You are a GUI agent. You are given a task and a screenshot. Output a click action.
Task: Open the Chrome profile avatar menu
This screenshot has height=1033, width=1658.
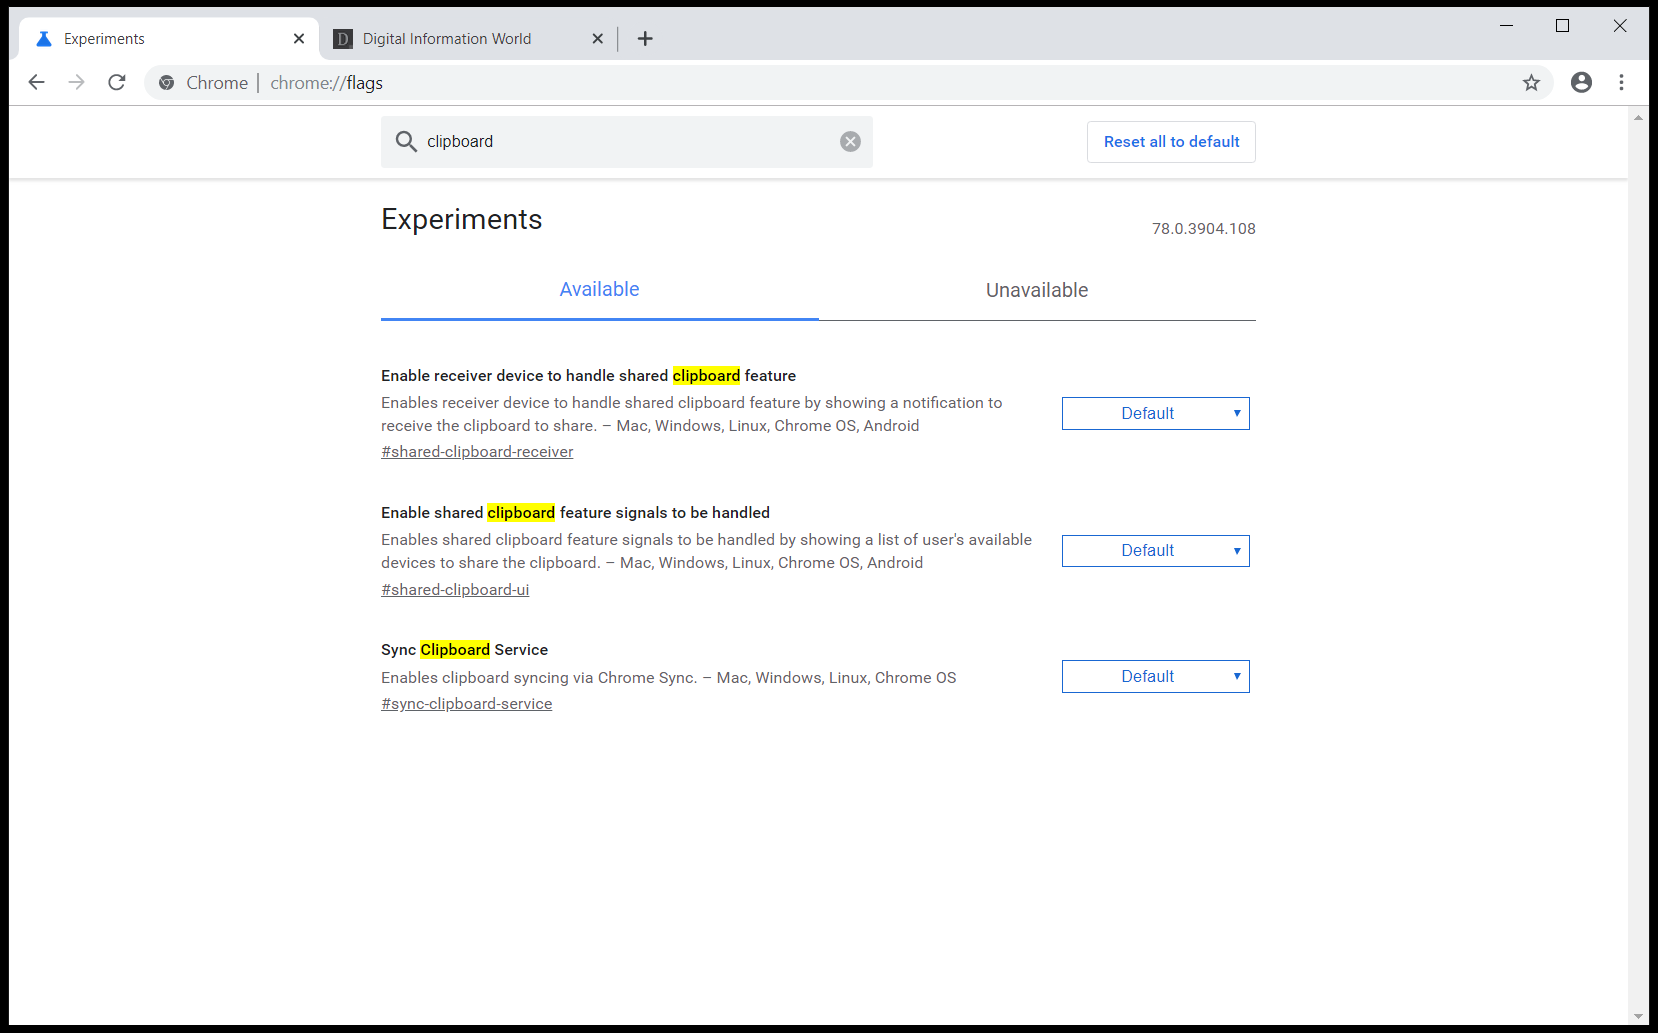click(1581, 83)
